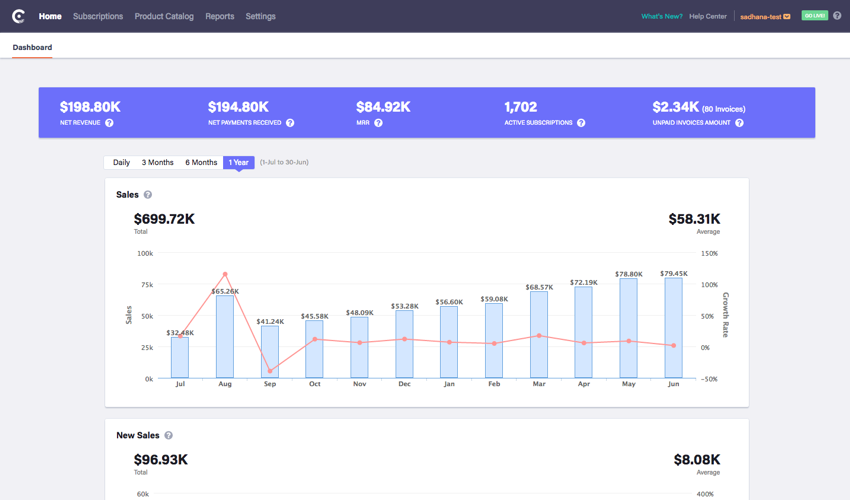Click the top-right question mark icon

[x=837, y=16]
